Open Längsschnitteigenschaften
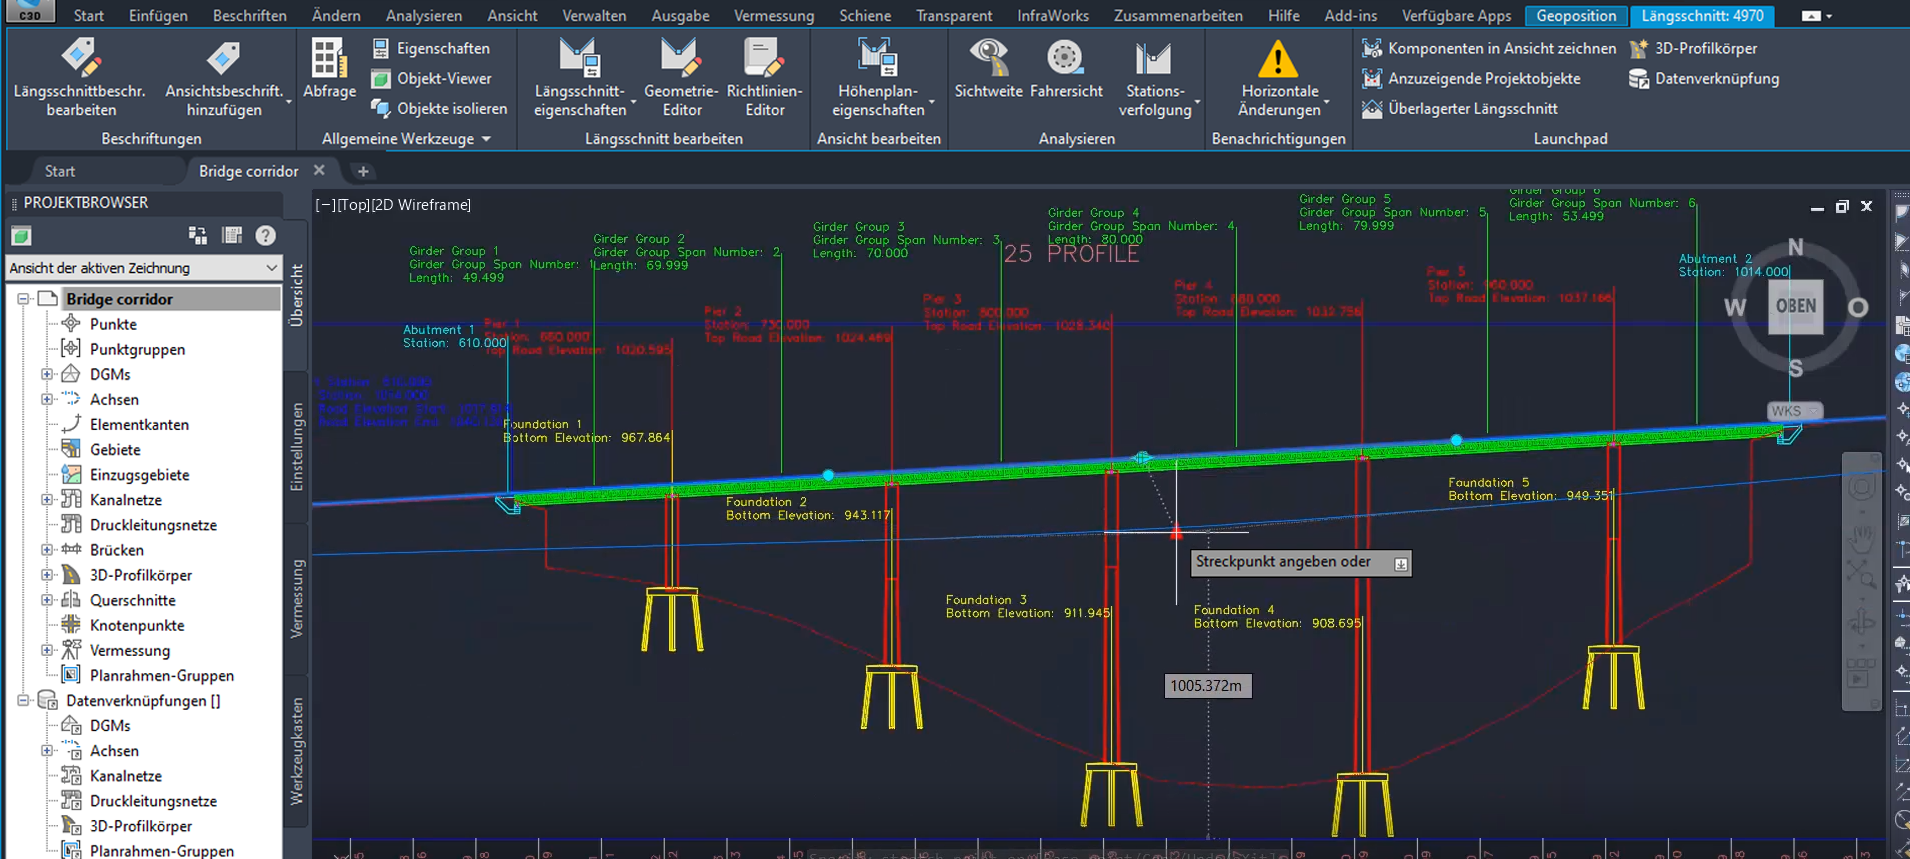 580,78
